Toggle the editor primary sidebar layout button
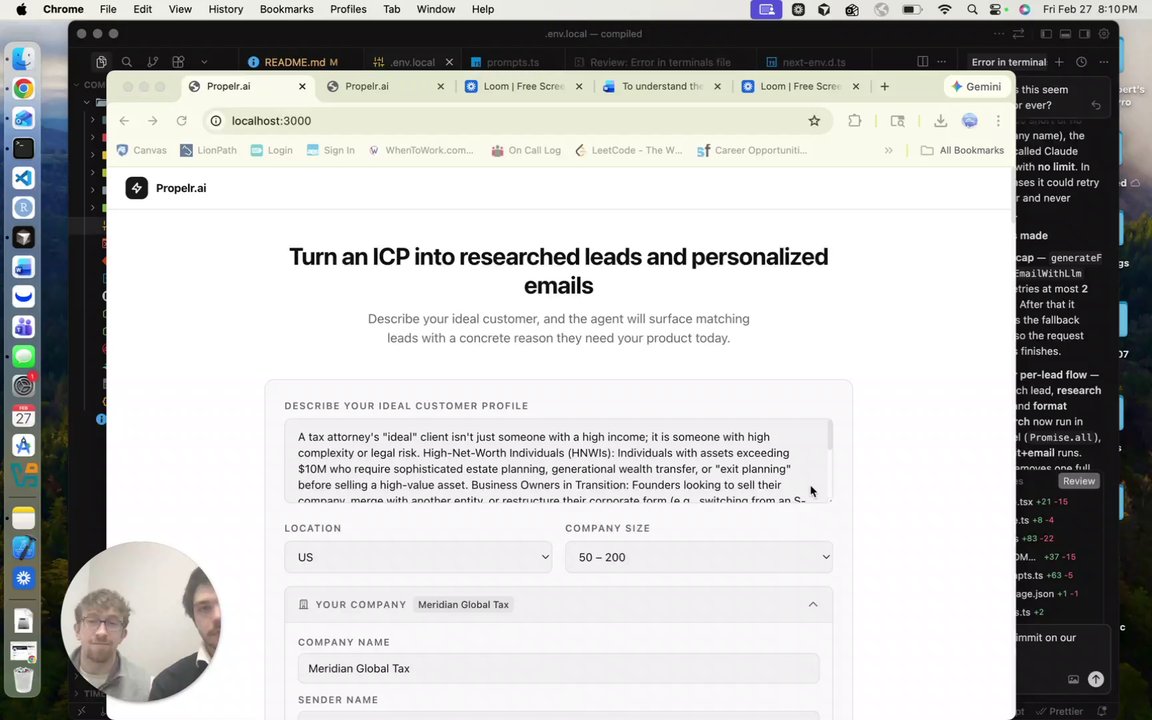Screen dimensions: 1152x720 1046,34
